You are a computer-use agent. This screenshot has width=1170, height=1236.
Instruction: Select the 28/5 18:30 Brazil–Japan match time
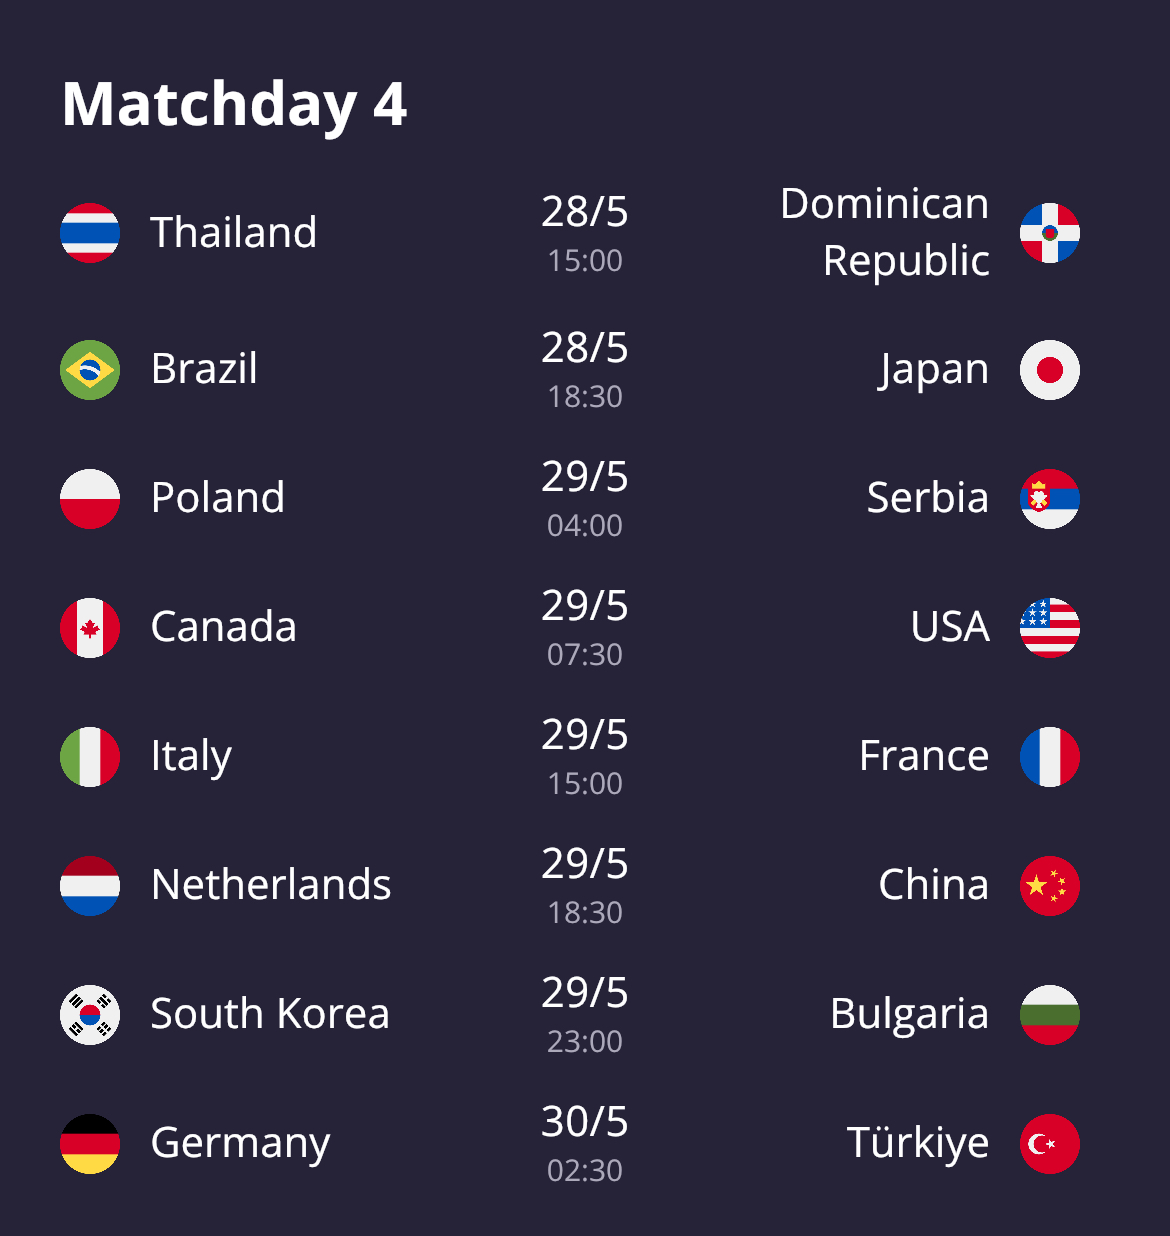point(585,370)
